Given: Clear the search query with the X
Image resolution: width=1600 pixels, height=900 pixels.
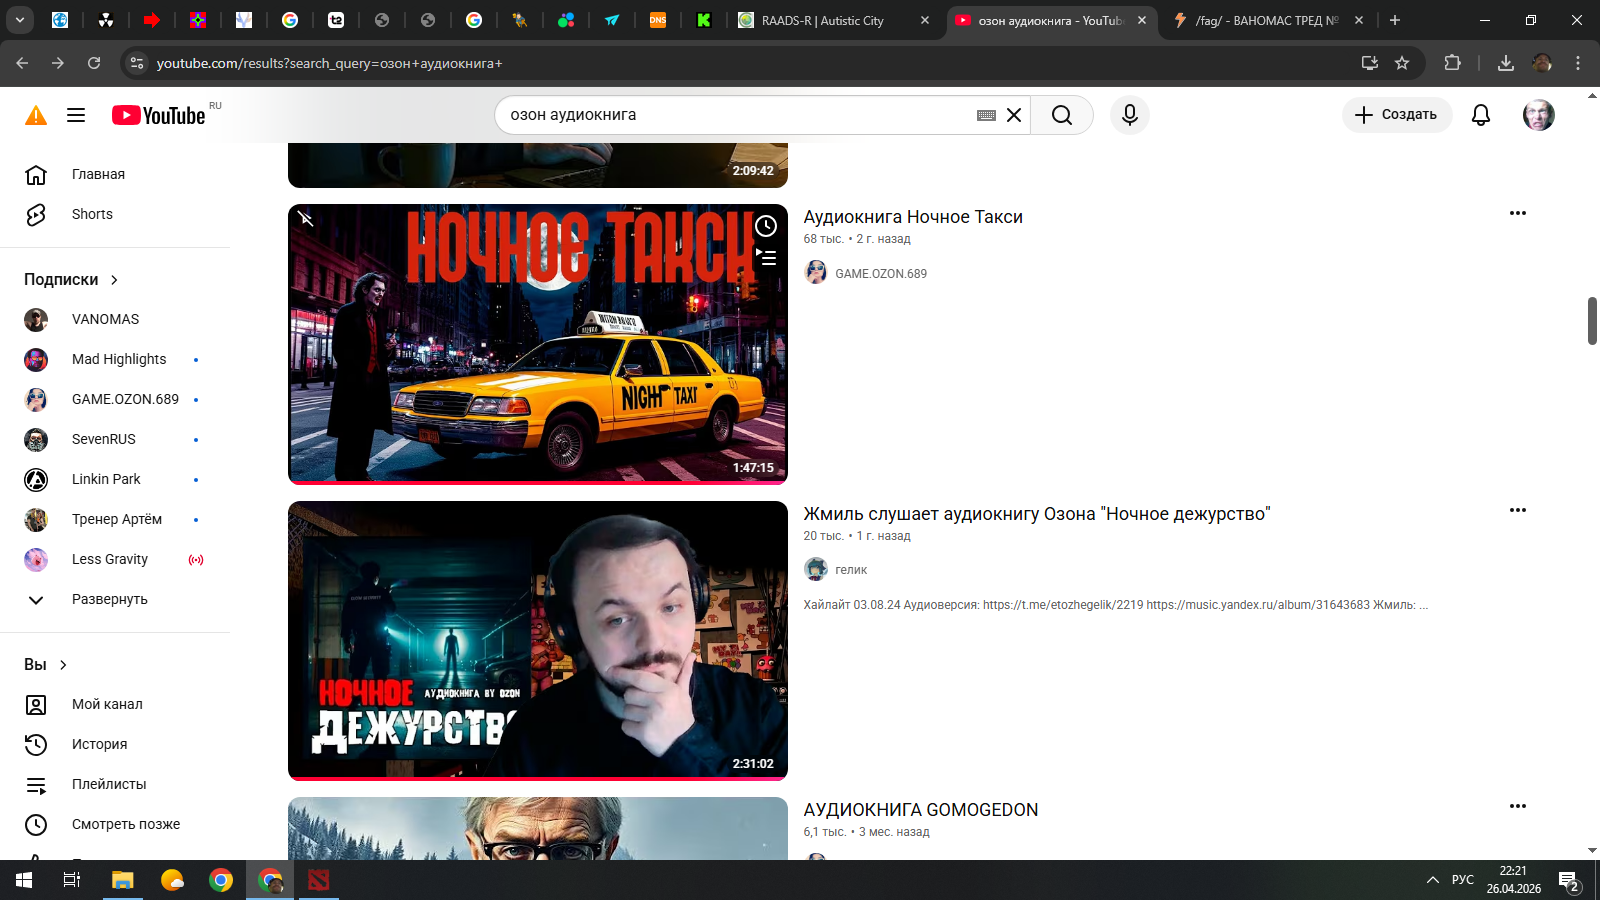Looking at the screenshot, I should pyautogui.click(x=1014, y=115).
